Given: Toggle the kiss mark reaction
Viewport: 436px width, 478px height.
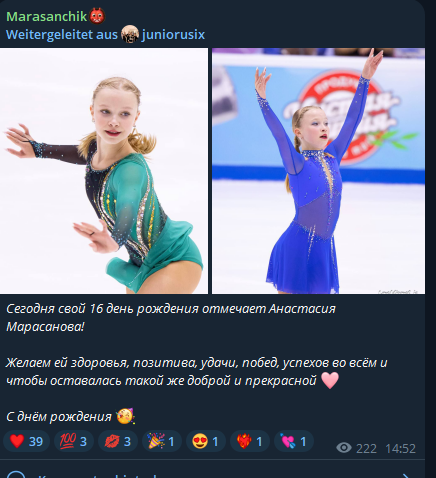Looking at the screenshot, I should tap(118, 441).
